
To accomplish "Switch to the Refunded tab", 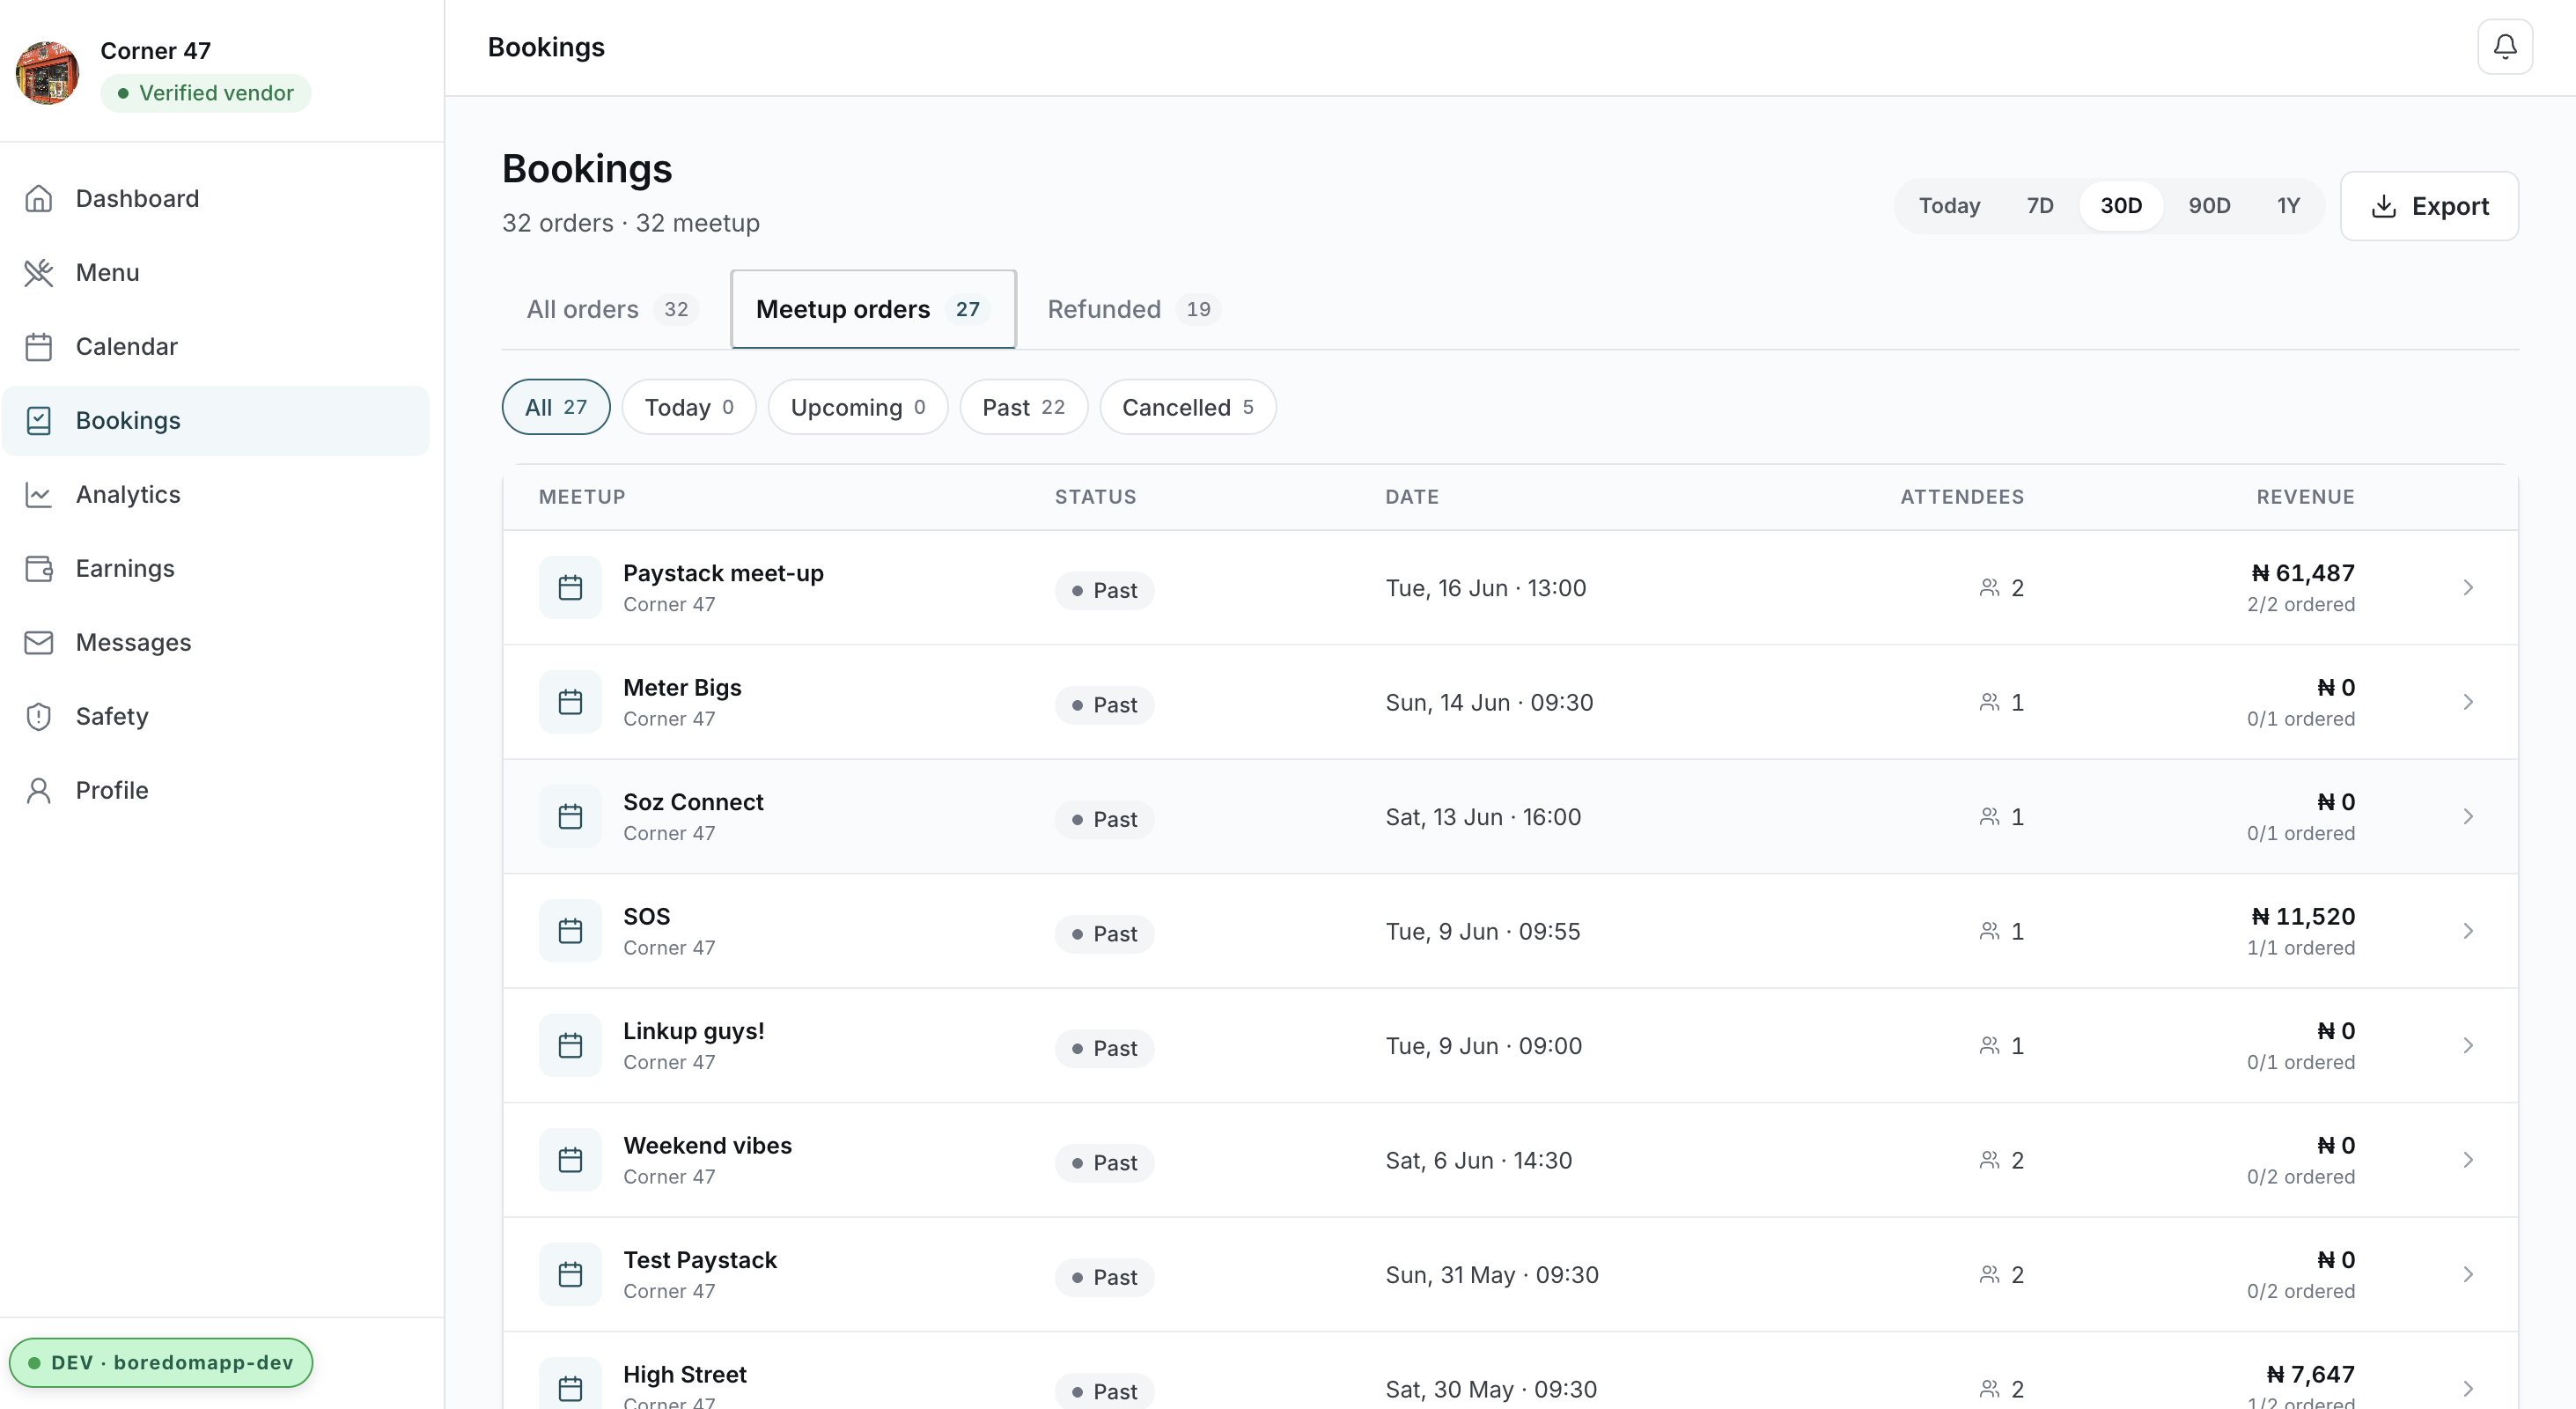I will tap(1133, 309).
